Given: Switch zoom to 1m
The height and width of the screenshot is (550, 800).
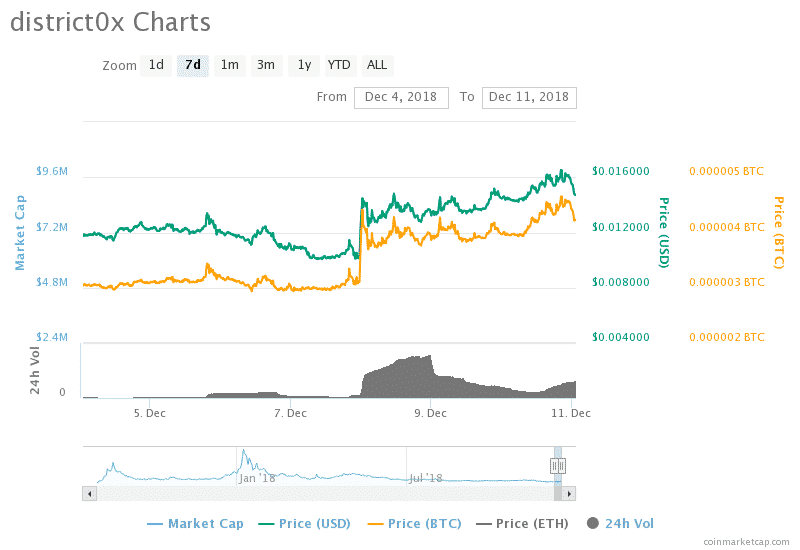Looking at the screenshot, I should [x=230, y=66].
